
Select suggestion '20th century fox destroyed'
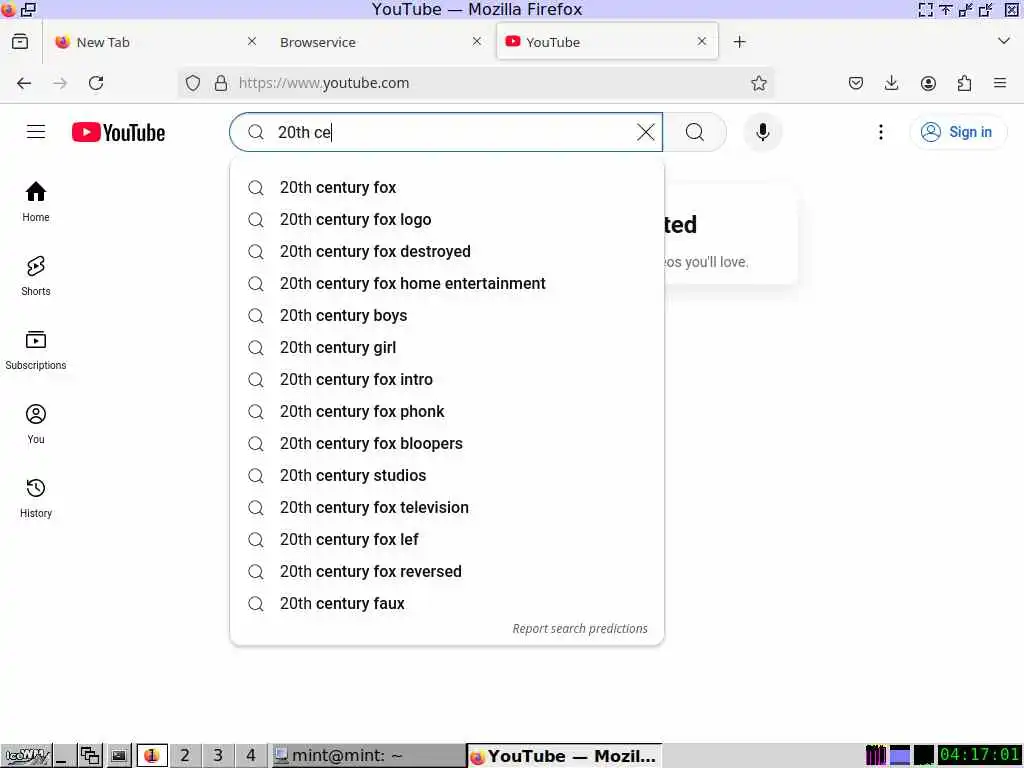tap(447, 251)
